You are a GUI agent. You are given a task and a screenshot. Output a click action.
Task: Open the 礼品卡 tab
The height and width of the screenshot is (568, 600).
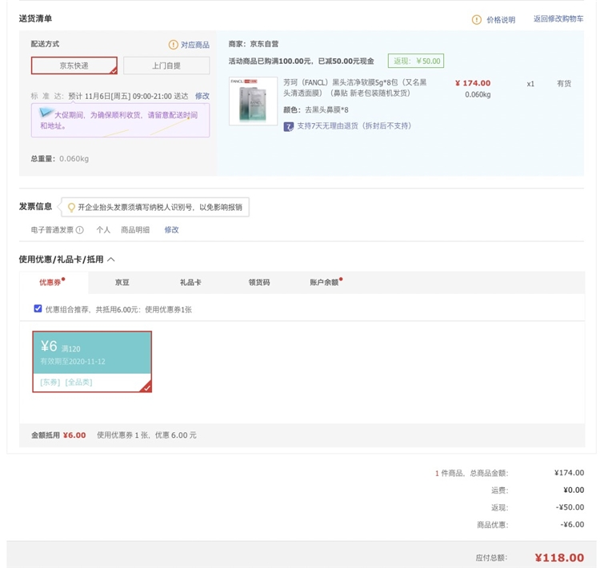point(190,283)
